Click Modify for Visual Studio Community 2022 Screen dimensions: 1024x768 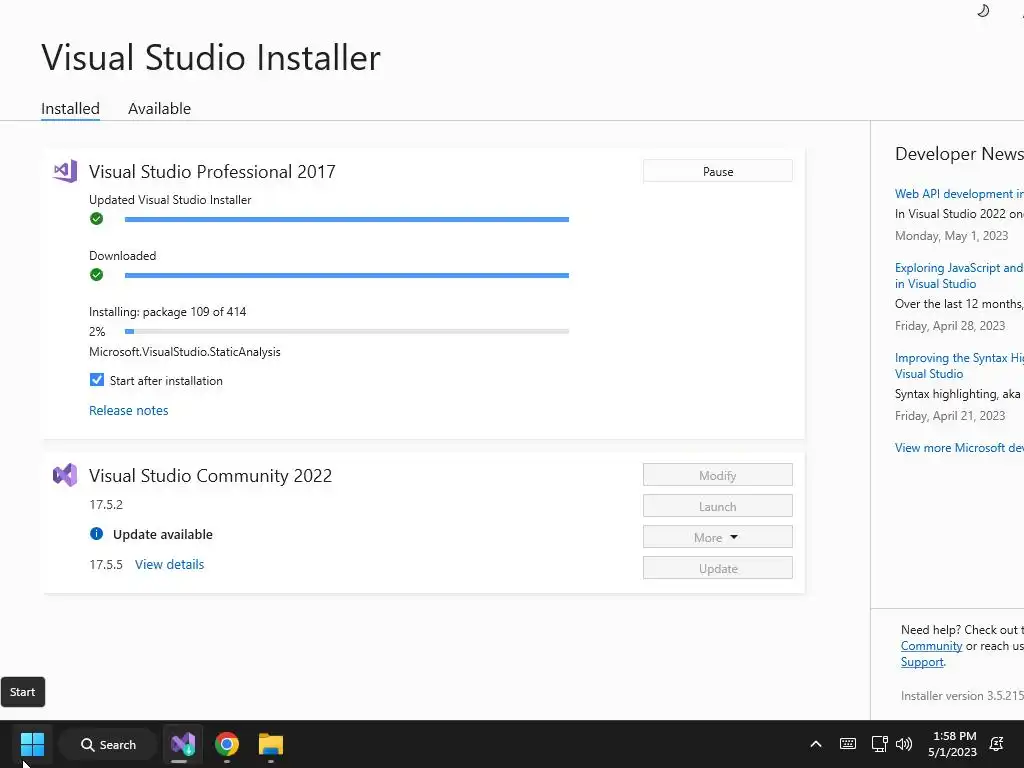point(718,475)
